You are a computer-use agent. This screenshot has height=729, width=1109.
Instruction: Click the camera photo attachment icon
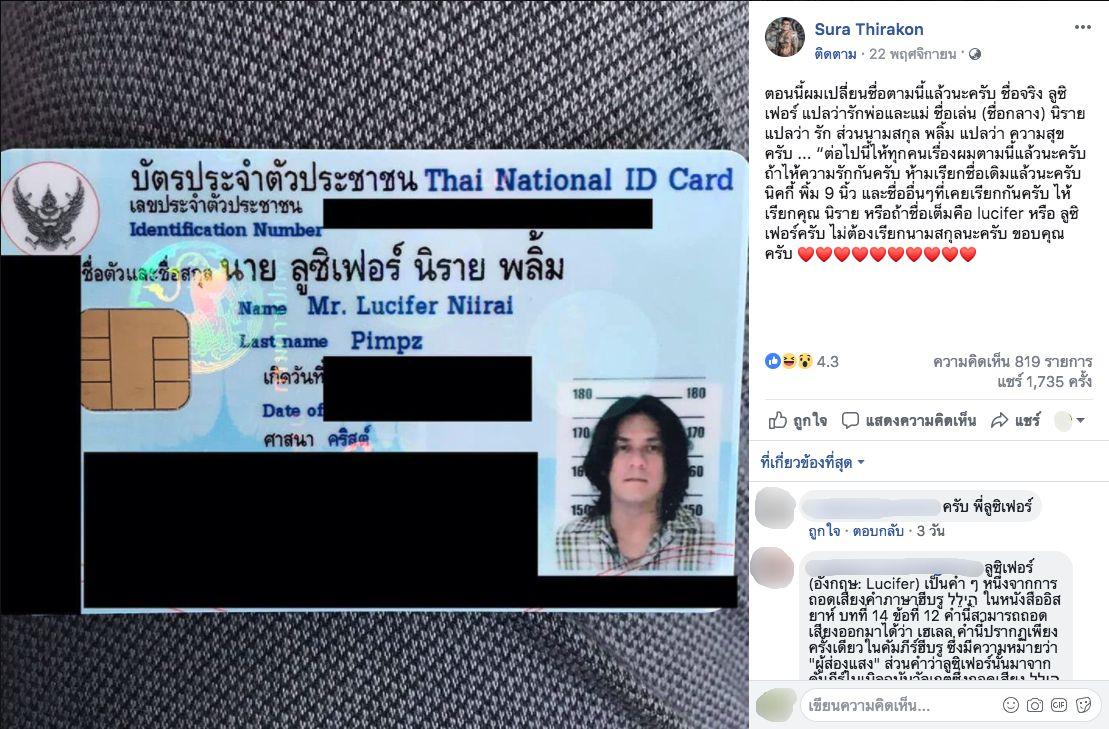tap(1035, 705)
